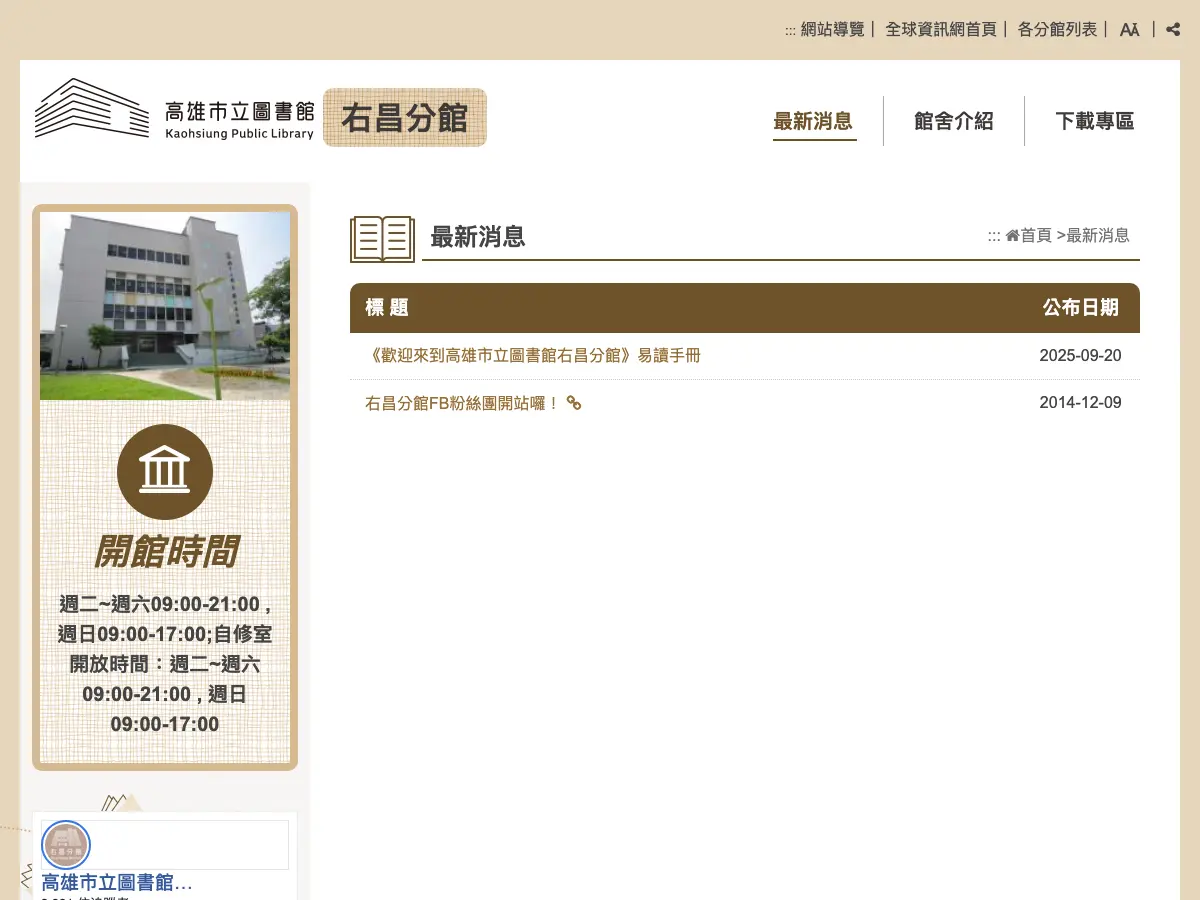This screenshot has width=1200, height=900.
Task: Click the round museum building icon
Action: coord(165,472)
